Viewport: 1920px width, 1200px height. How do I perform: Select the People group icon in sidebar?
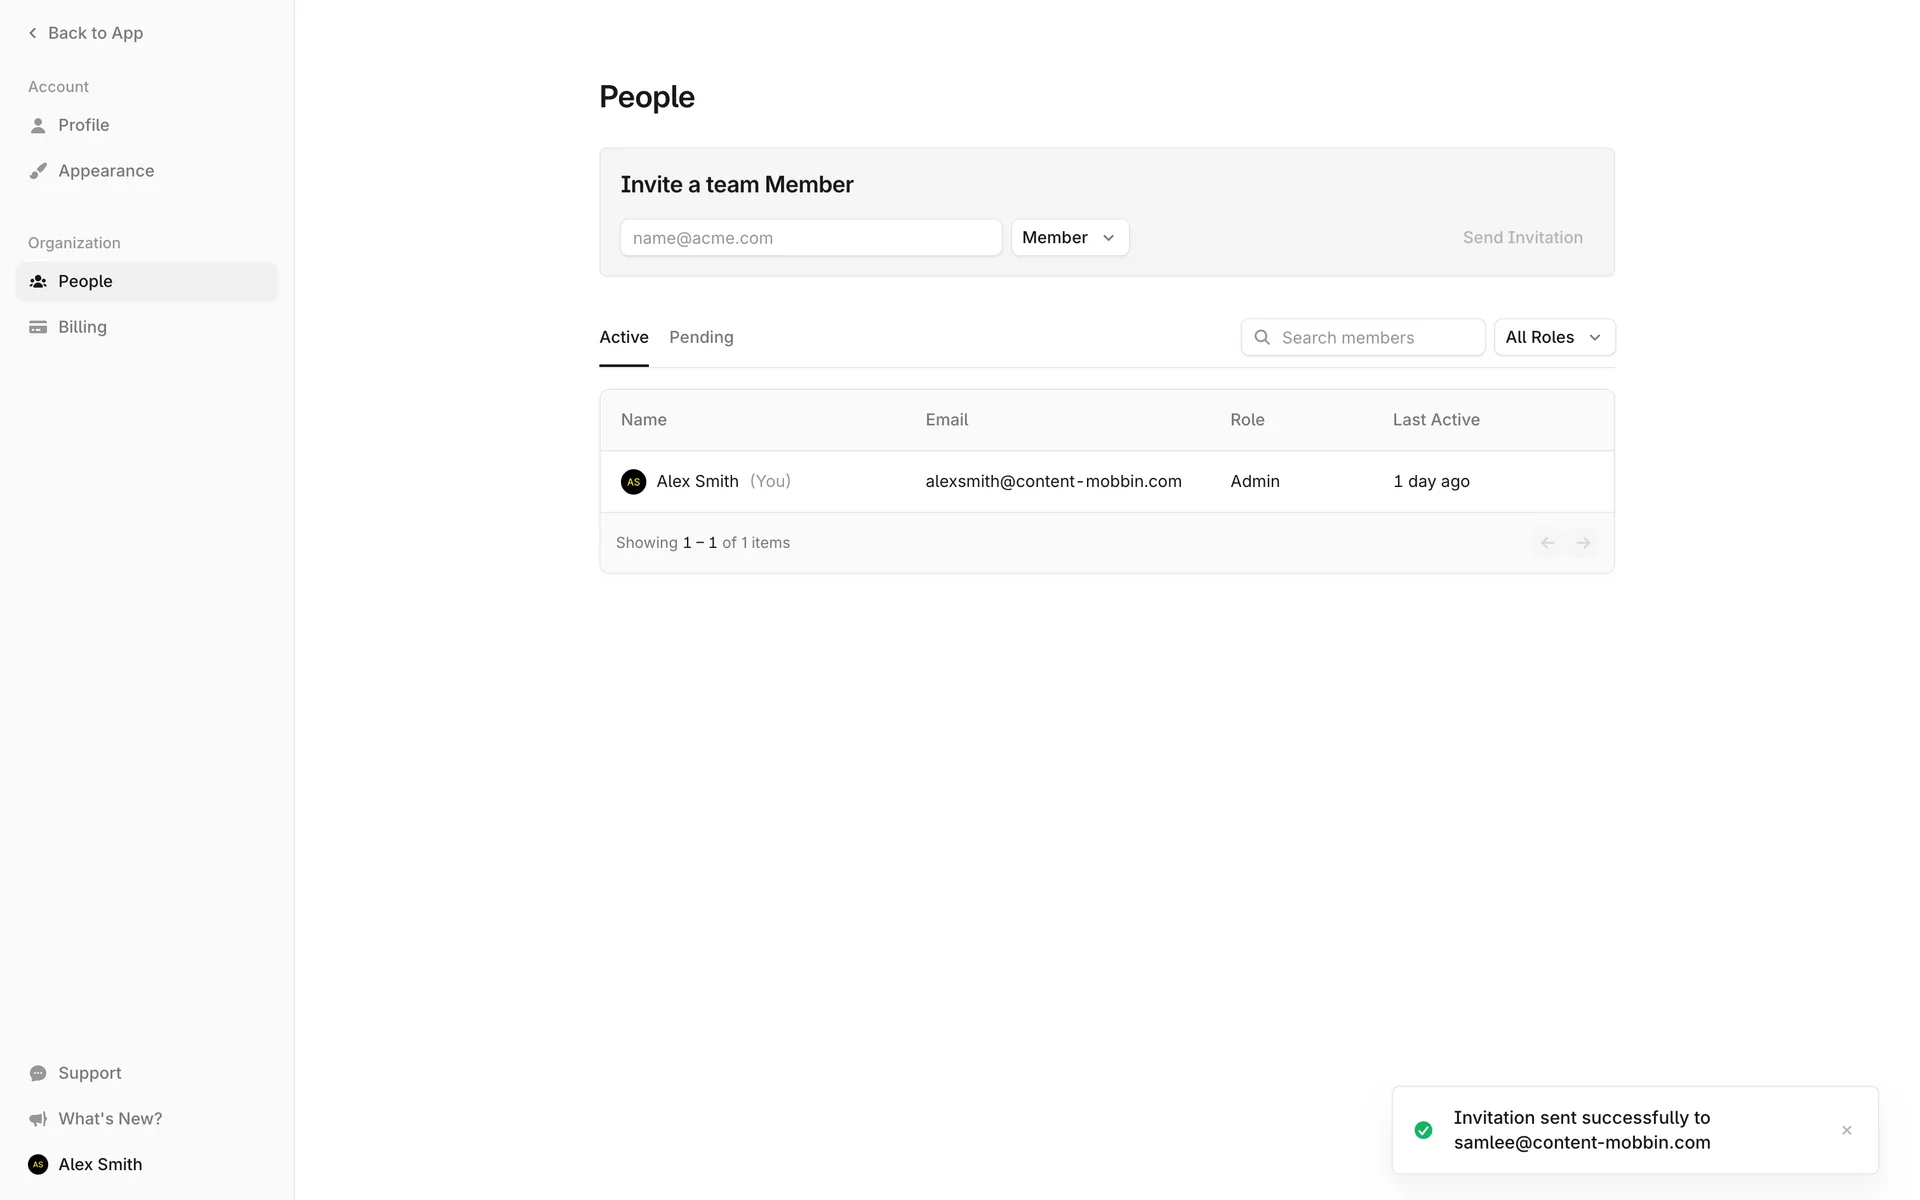pos(38,282)
